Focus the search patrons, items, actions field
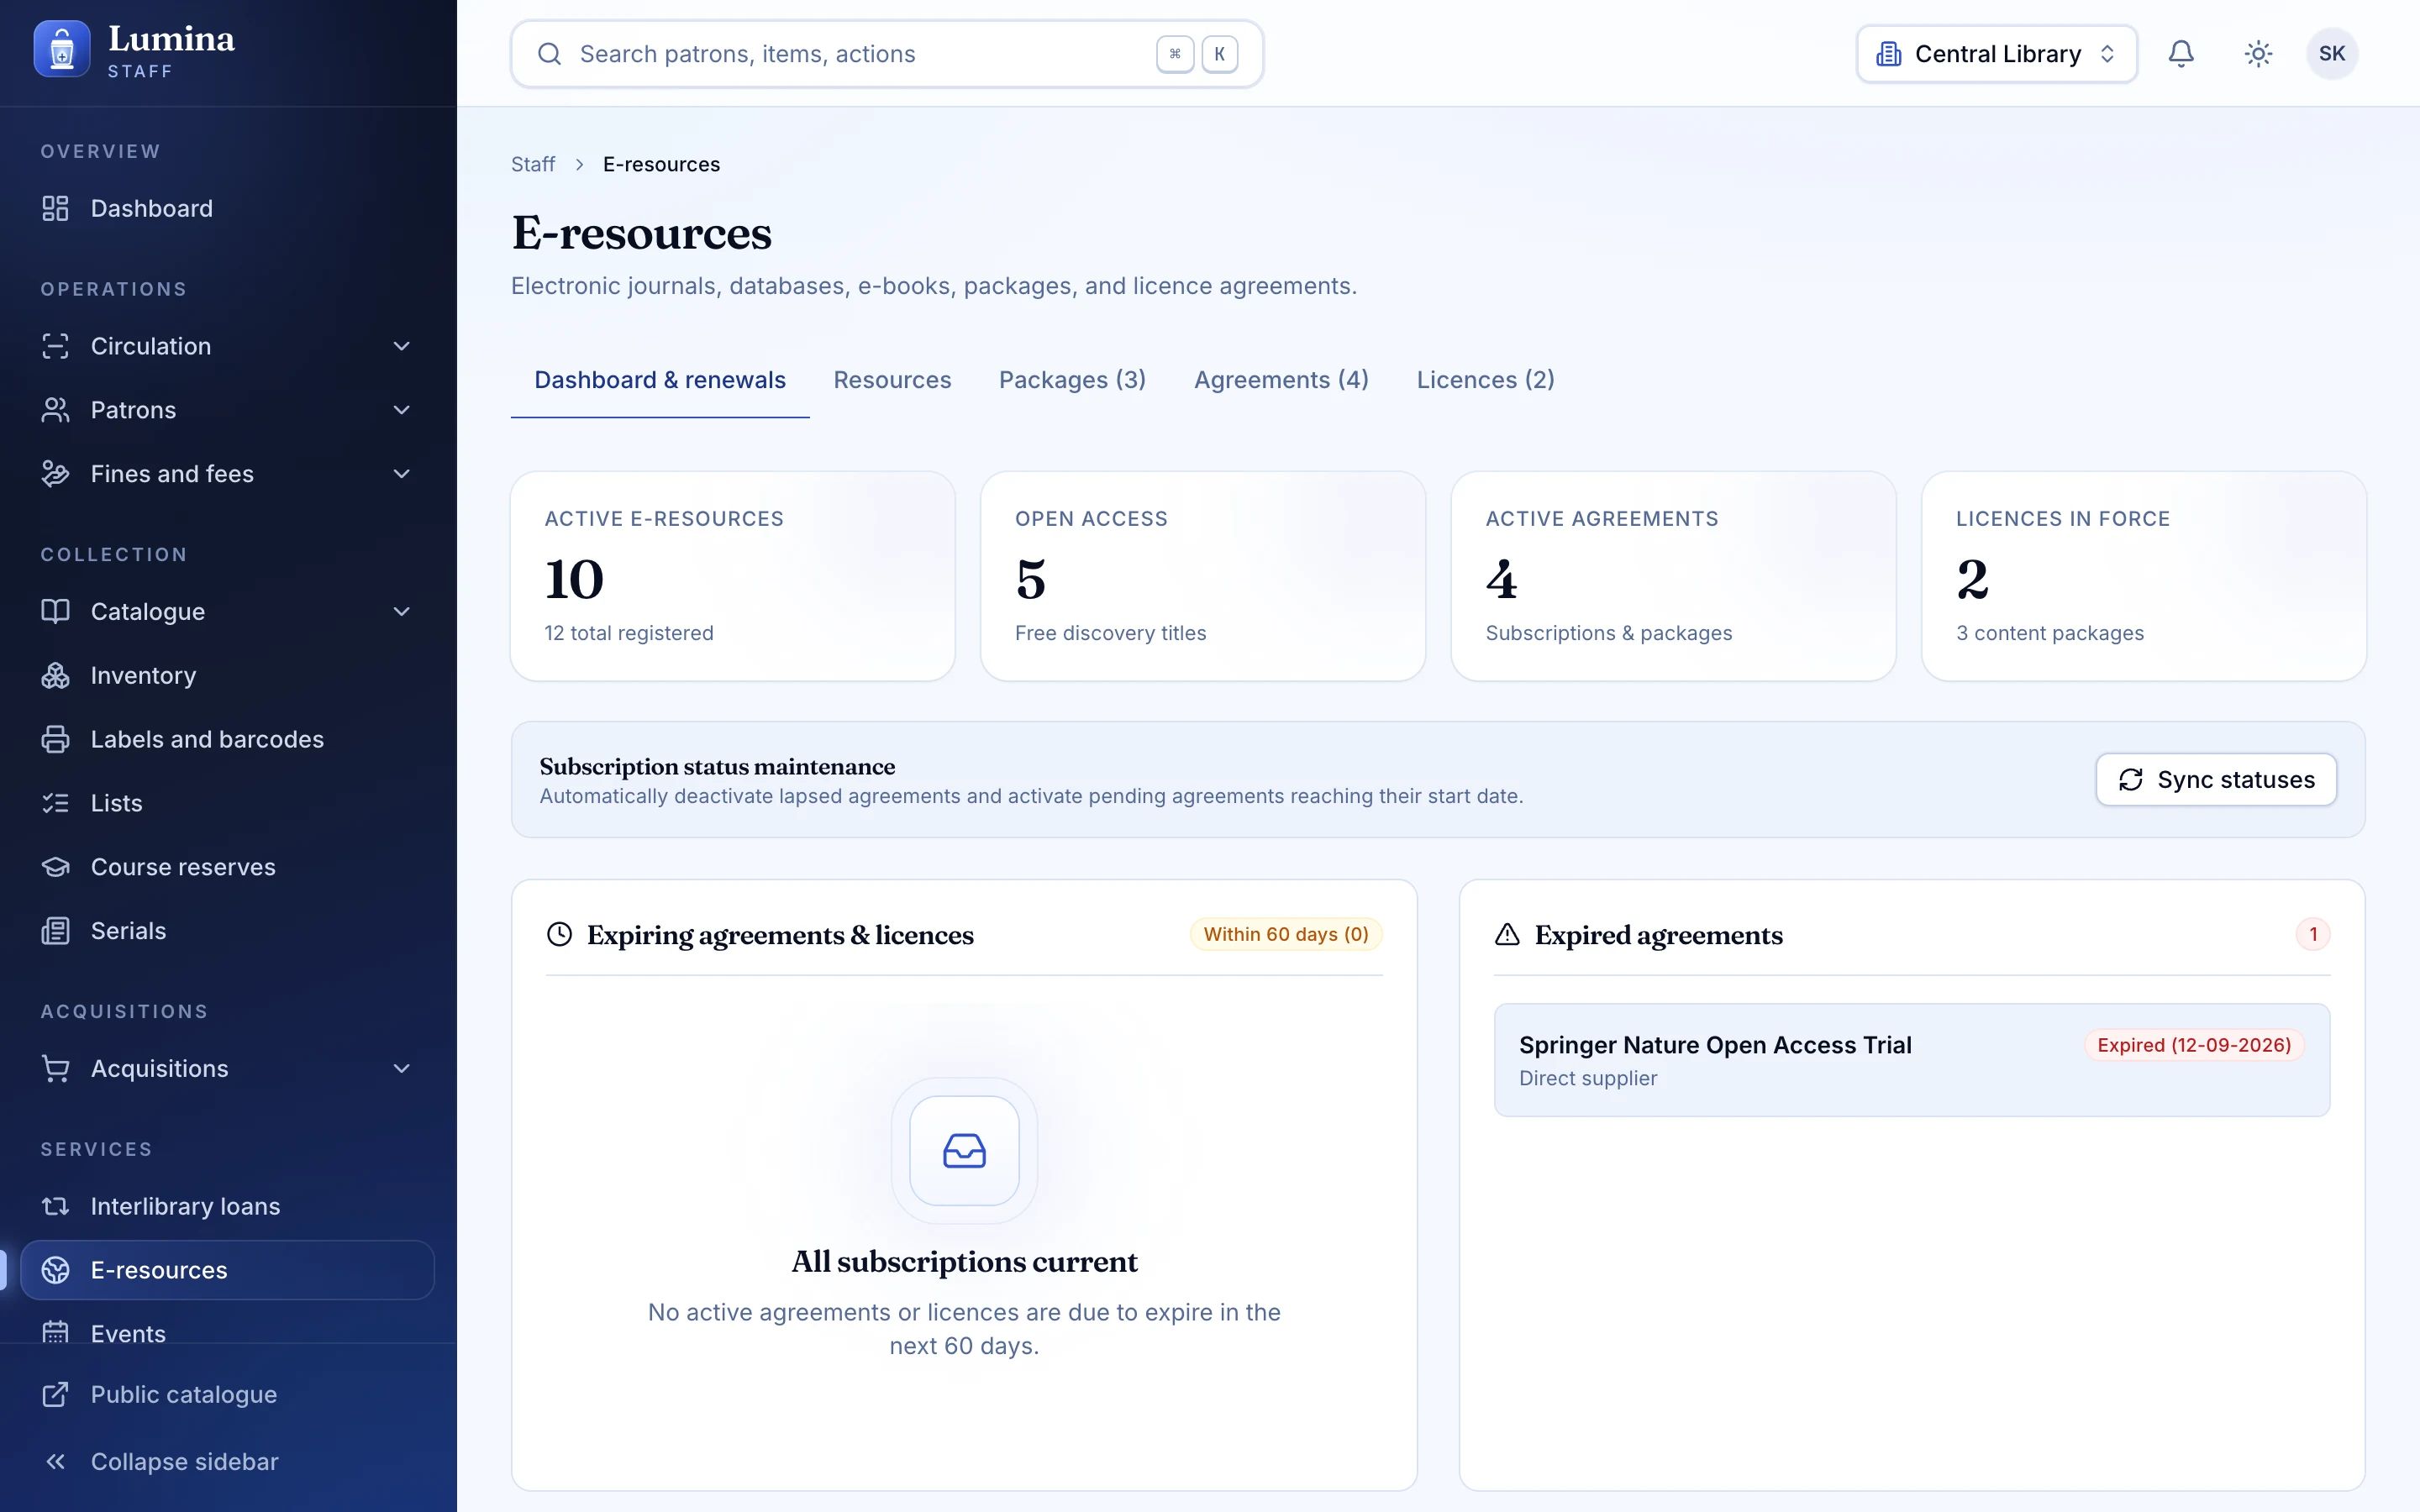Image resolution: width=2420 pixels, height=1512 pixels. click(886, 54)
